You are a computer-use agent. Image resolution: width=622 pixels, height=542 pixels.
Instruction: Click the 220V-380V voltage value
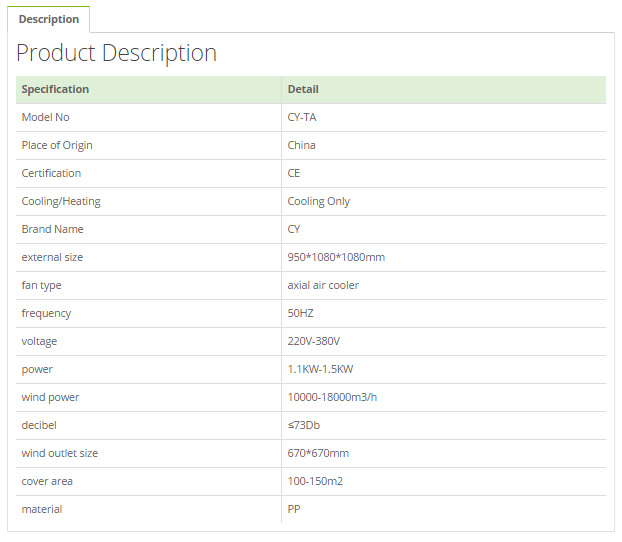click(313, 341)
